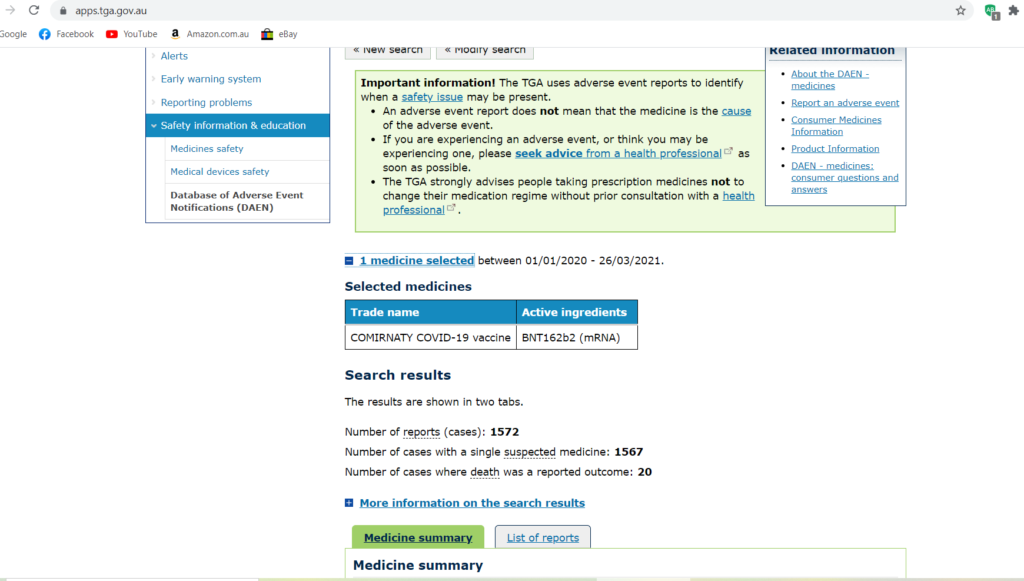The height and width of the screenshot is (581, 1024).
Task: Open 'Consumer Medicines Information' link
Action: tap(836, 125)
